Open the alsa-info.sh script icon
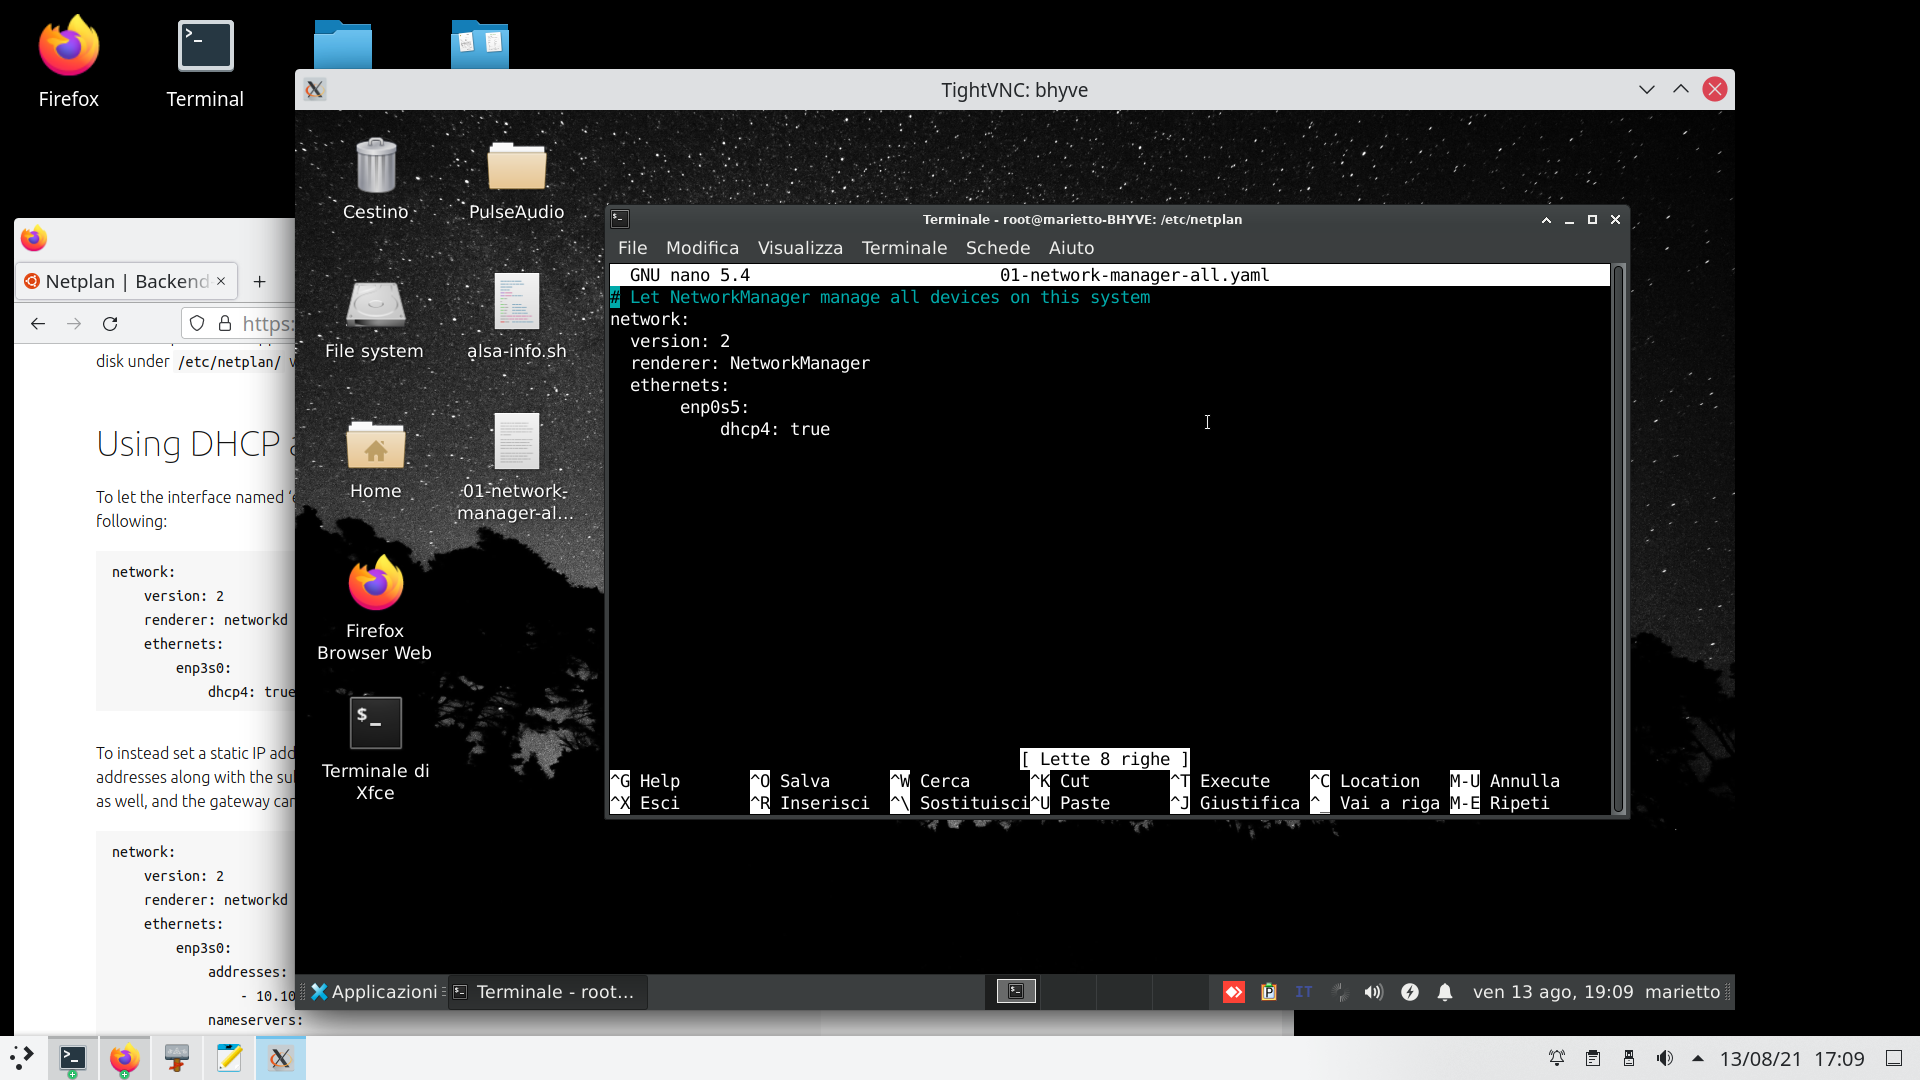This screenshot has height=1080, width=1920. (x=516, y=303)
